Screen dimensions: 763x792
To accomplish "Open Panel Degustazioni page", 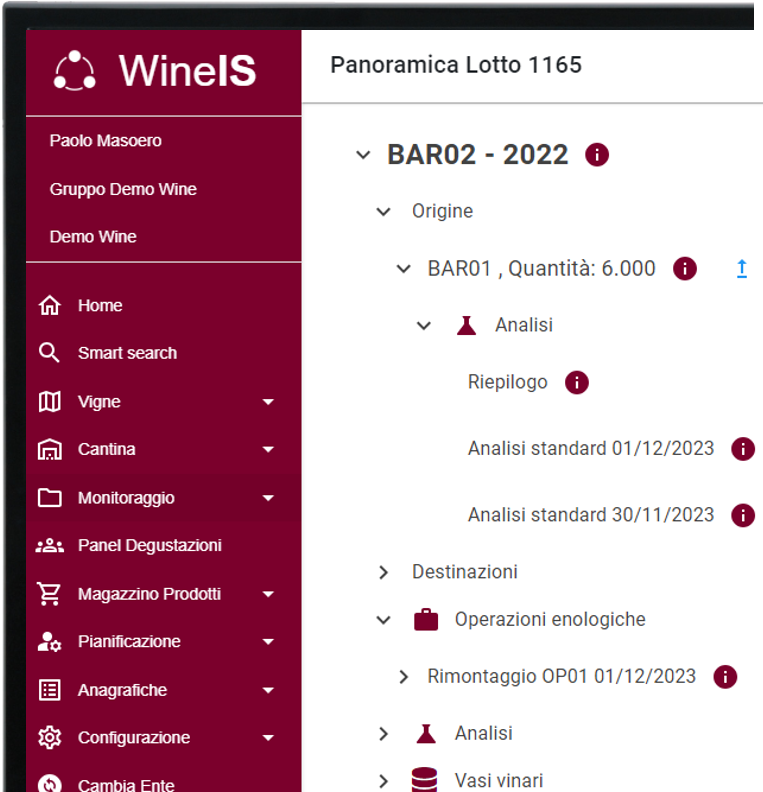I will point(149,545).
